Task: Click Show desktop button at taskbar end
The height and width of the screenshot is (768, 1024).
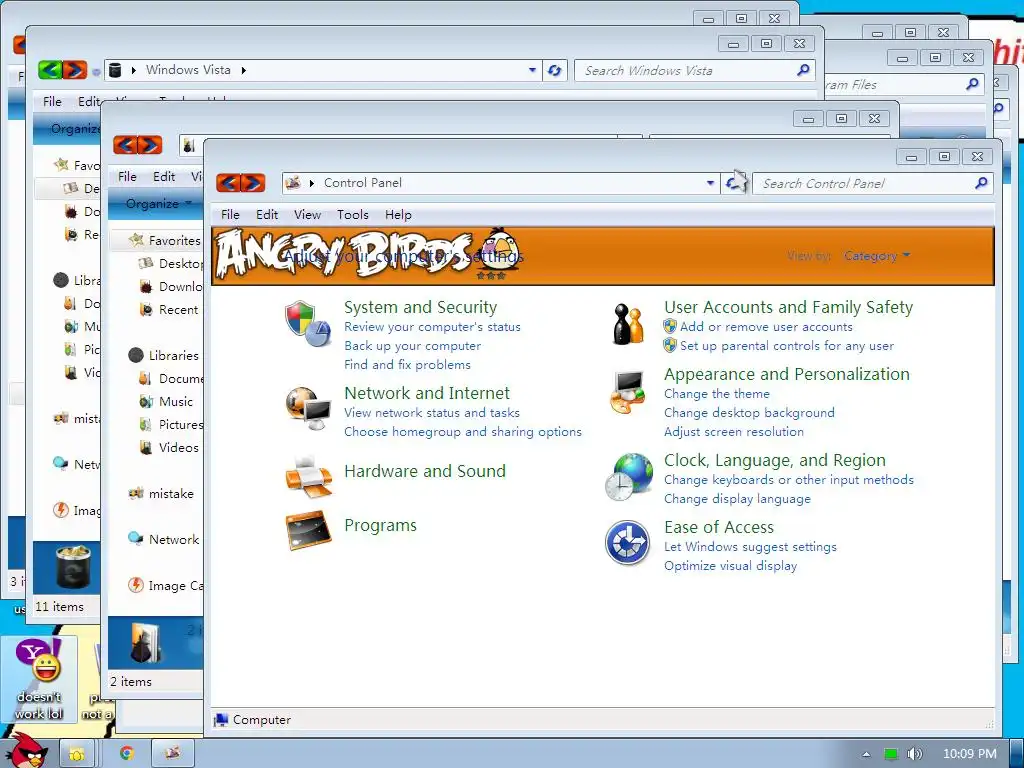Action: coord(1016,754)
